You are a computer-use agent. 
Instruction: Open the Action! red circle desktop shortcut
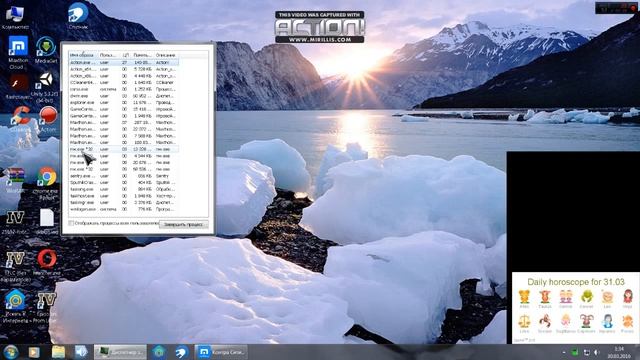coord(48,119)
